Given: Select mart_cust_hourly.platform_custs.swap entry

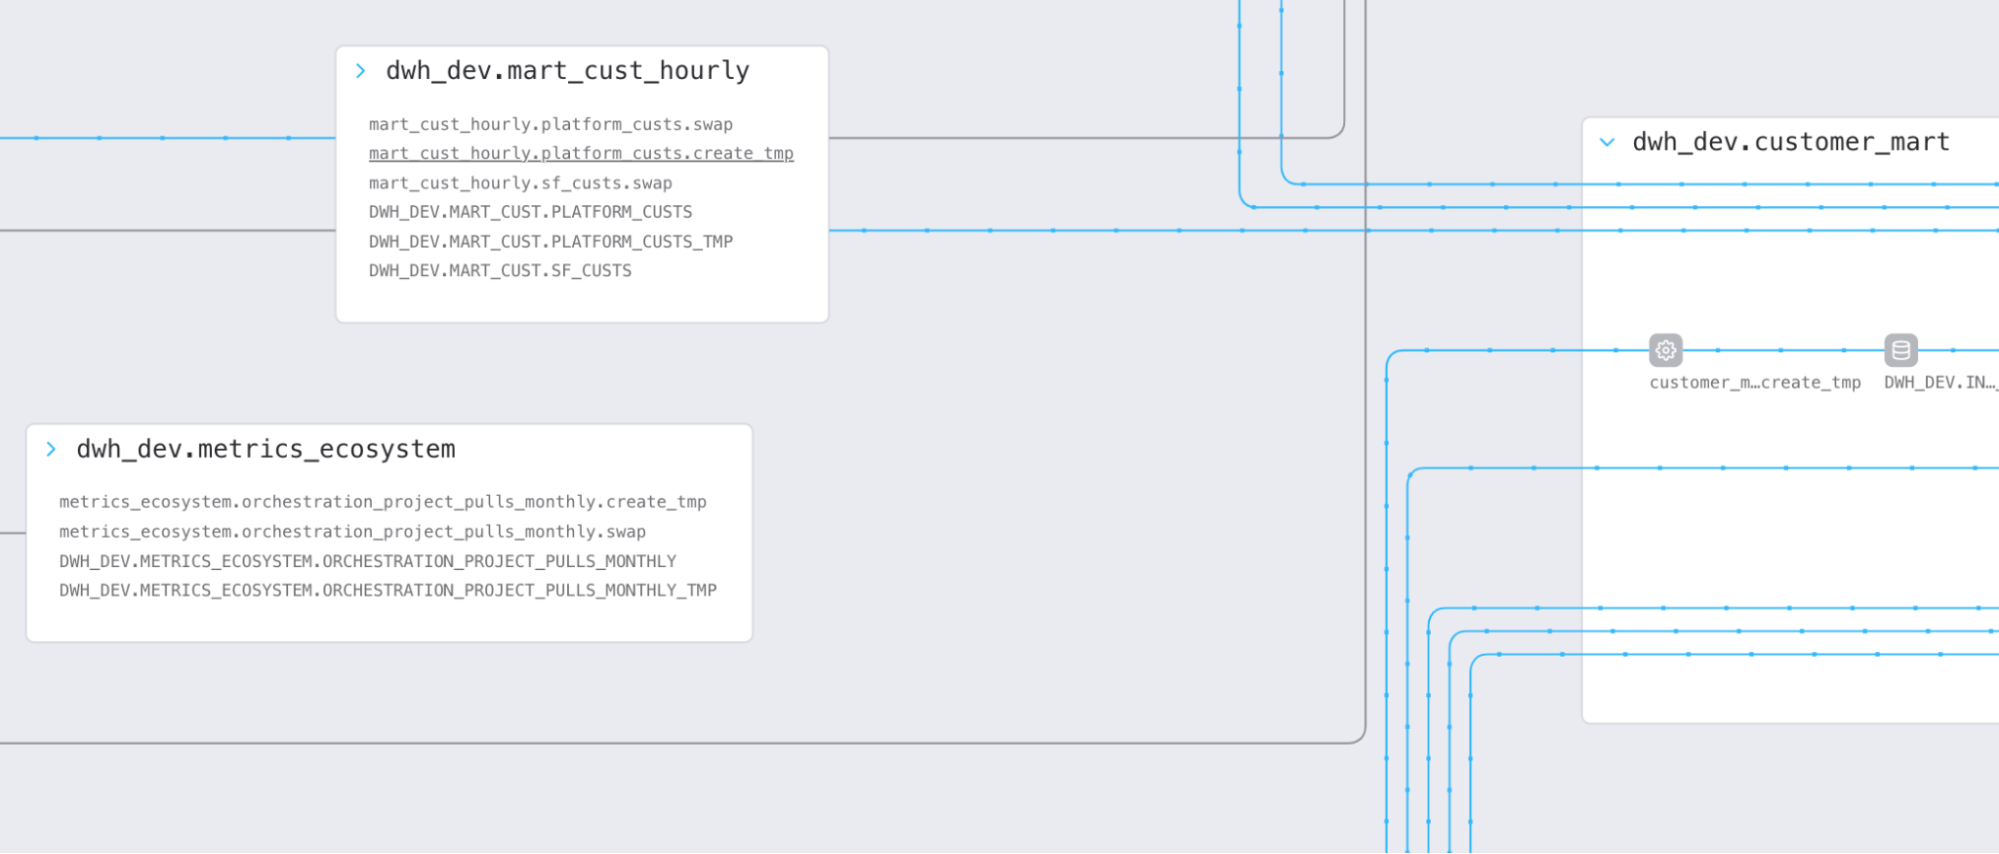Looking at the screenshot, I should tap(550, 124).
